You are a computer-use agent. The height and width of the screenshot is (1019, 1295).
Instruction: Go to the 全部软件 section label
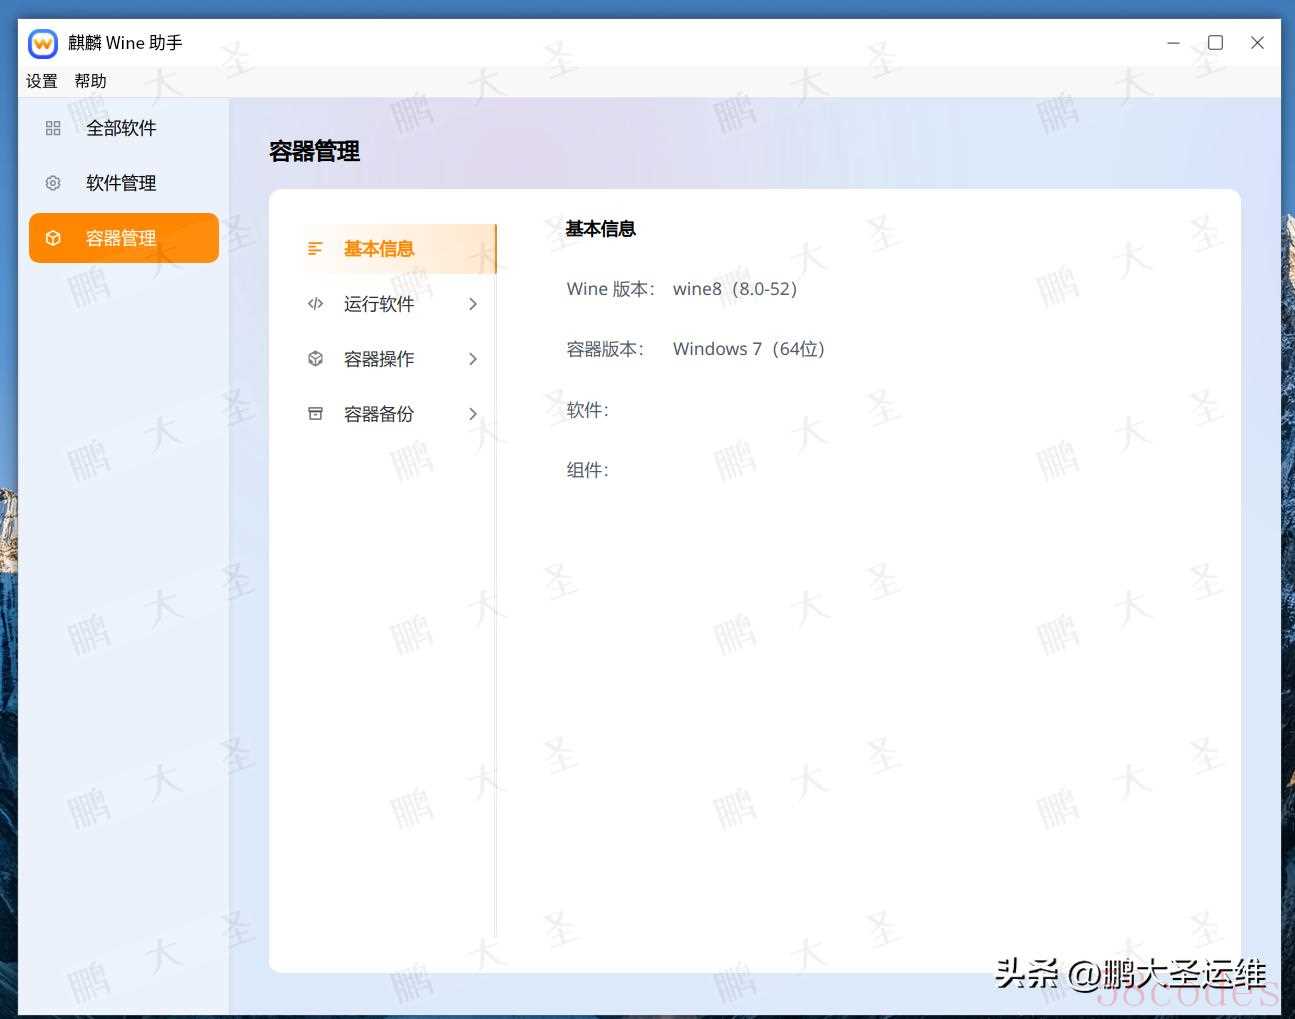121,128
